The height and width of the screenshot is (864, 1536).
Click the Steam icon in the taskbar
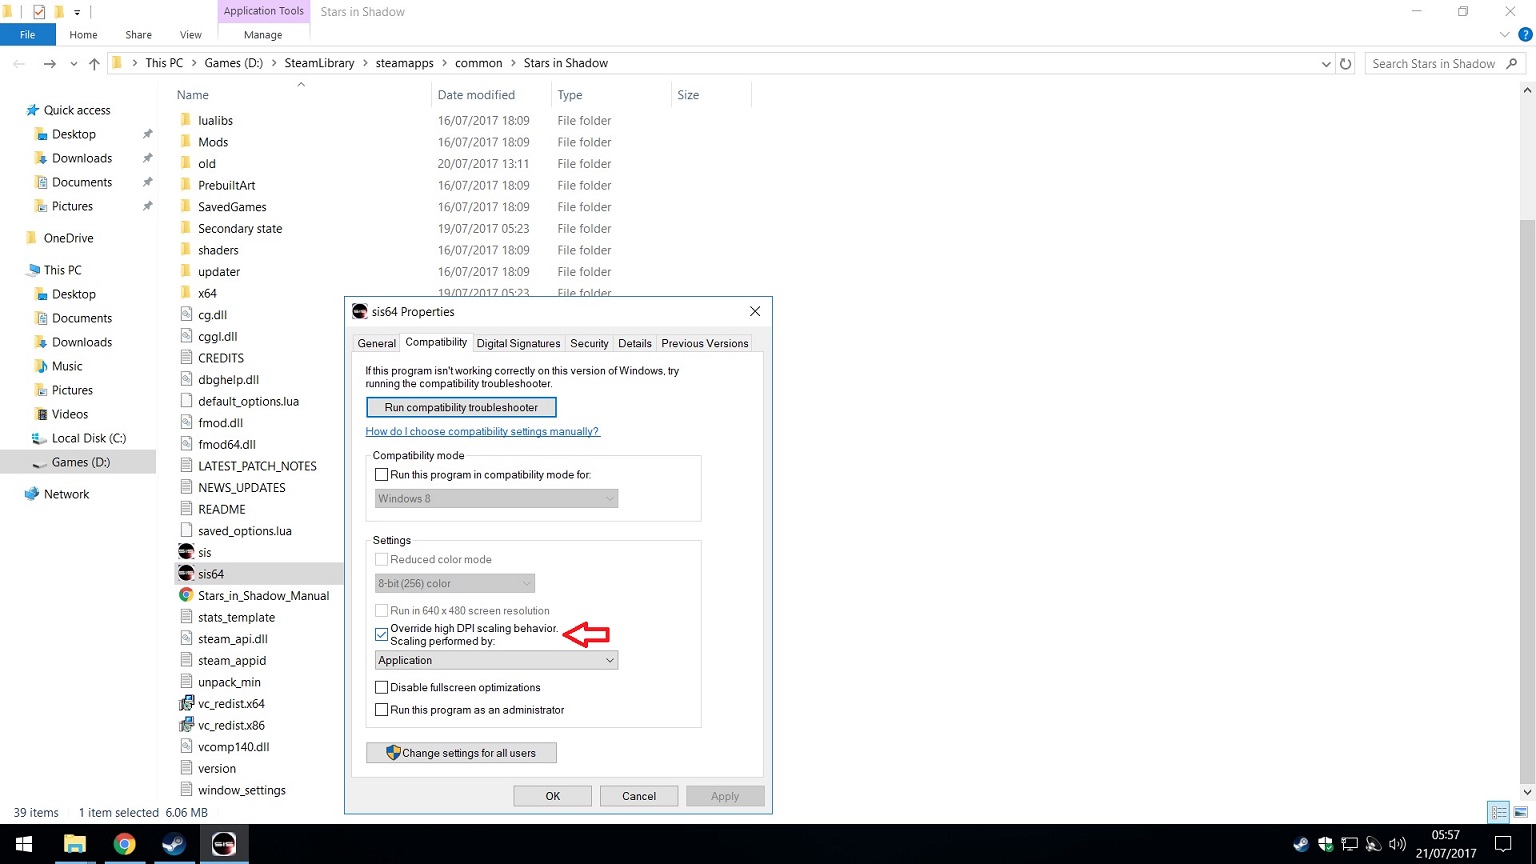174,844
